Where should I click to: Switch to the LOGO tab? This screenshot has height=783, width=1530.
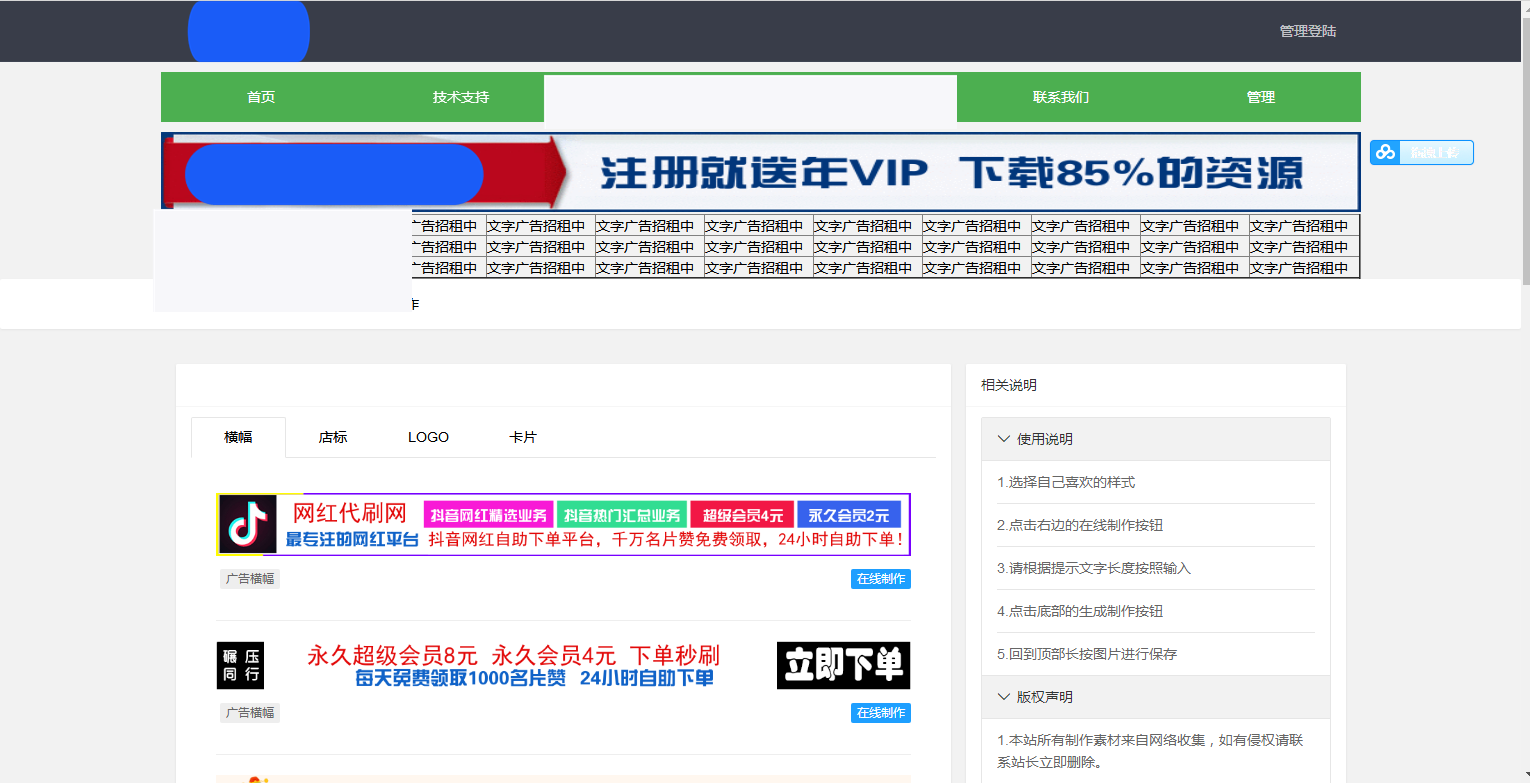428,437
